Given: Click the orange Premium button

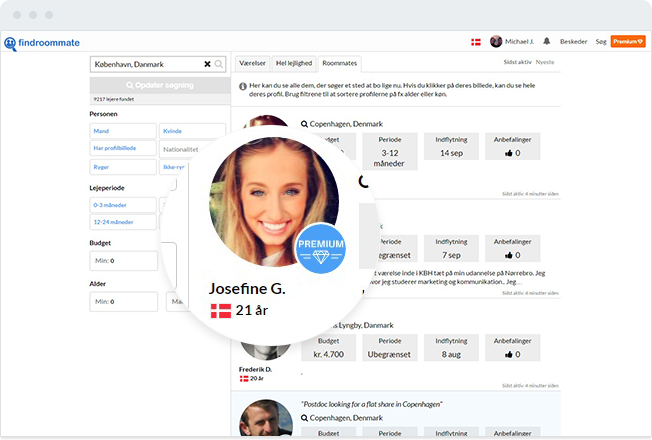Looking at the screenshot, I should [628, 42].
